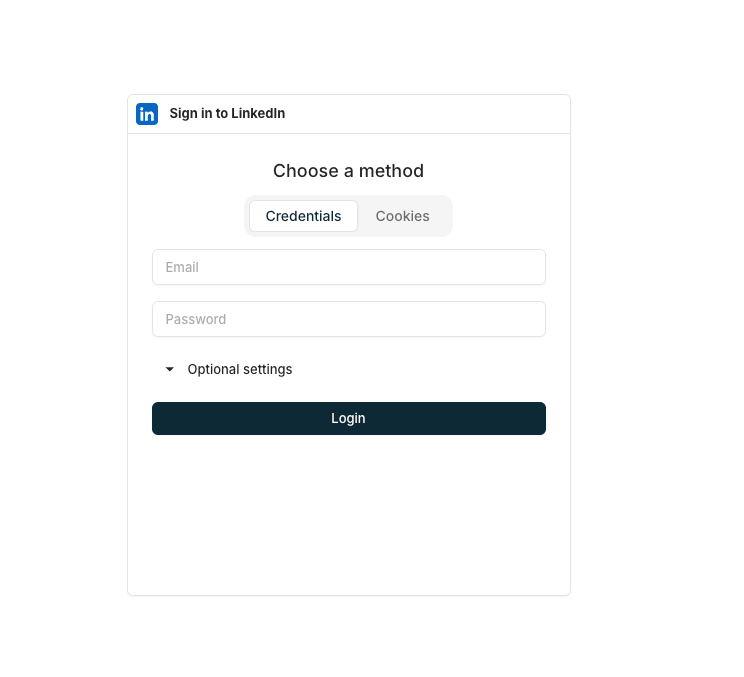Screen dimensions: 744x677
Task: Place the cursor in the Password box
Action: pyautogui.click(x=349, y=319)
